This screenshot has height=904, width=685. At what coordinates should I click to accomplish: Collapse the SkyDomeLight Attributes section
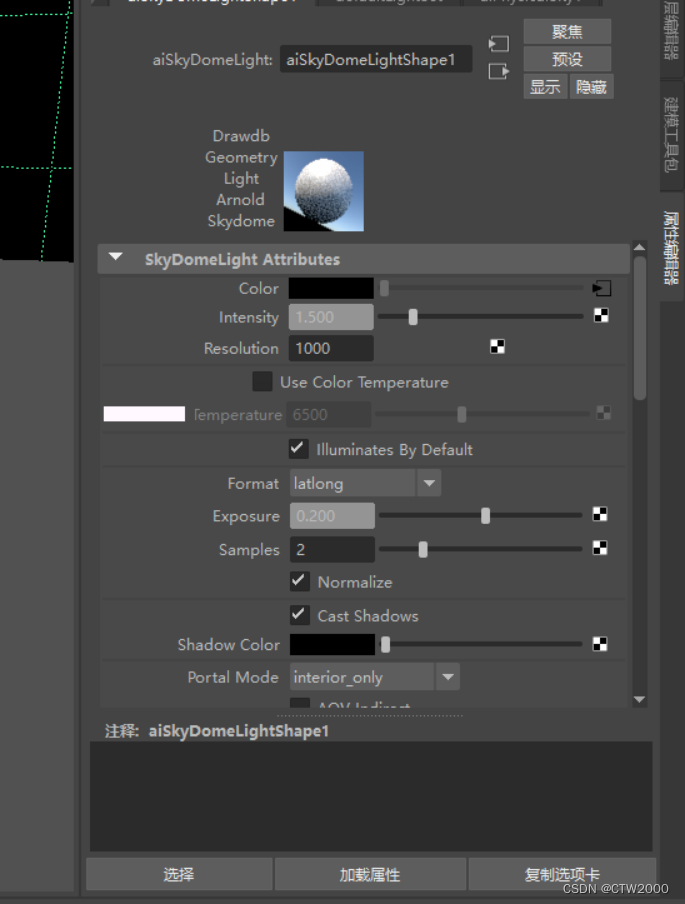pos(116,257)
